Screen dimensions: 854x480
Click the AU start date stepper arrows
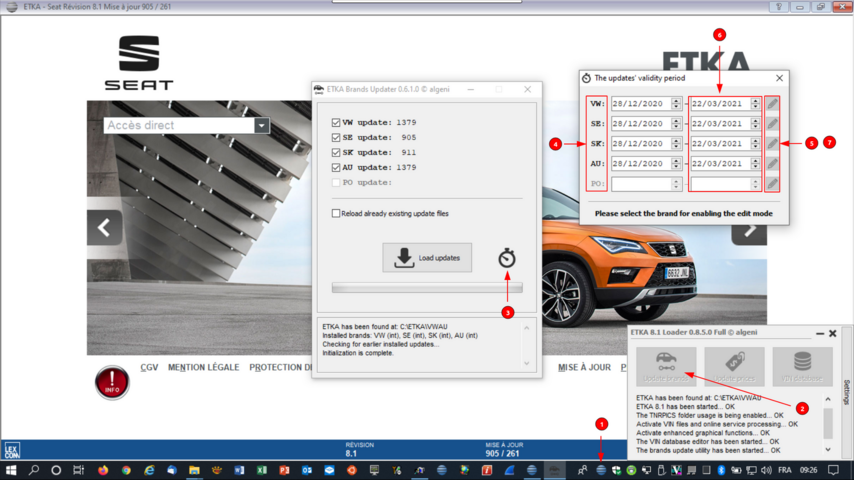pos(676,163)
